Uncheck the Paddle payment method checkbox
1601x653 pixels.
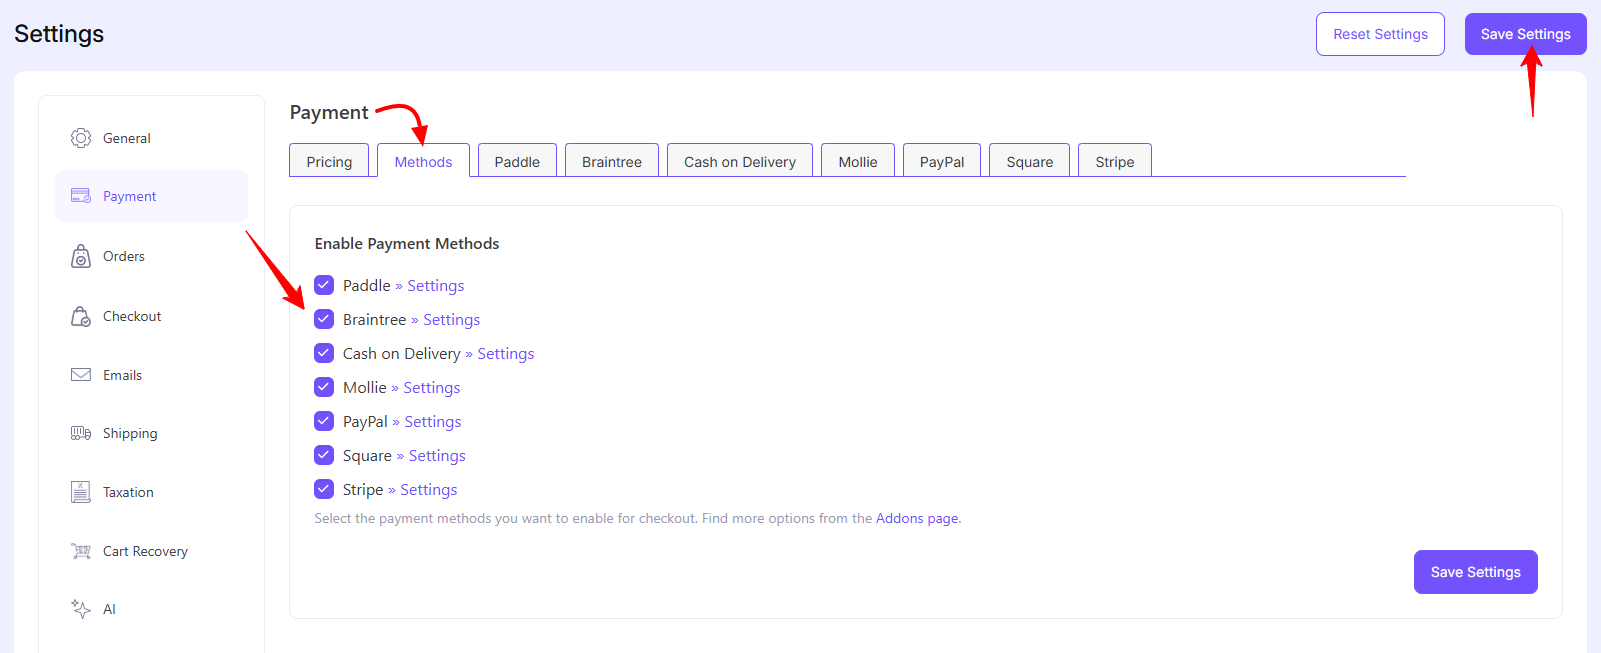click(x=324, y=285)
